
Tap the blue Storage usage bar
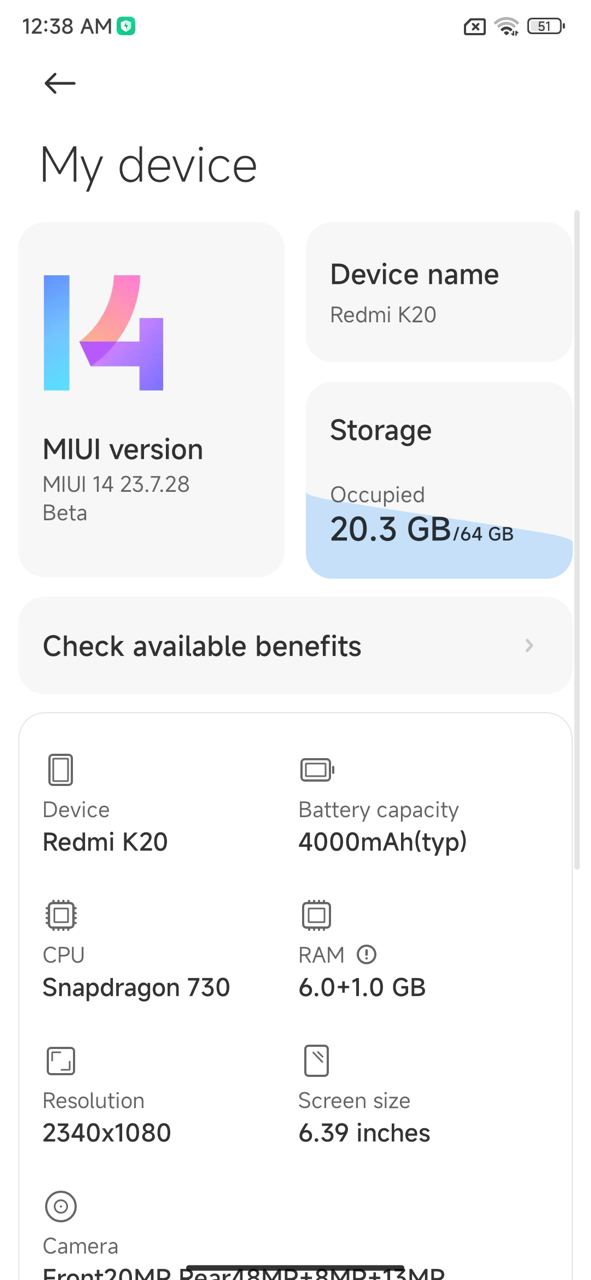[439, 535]
